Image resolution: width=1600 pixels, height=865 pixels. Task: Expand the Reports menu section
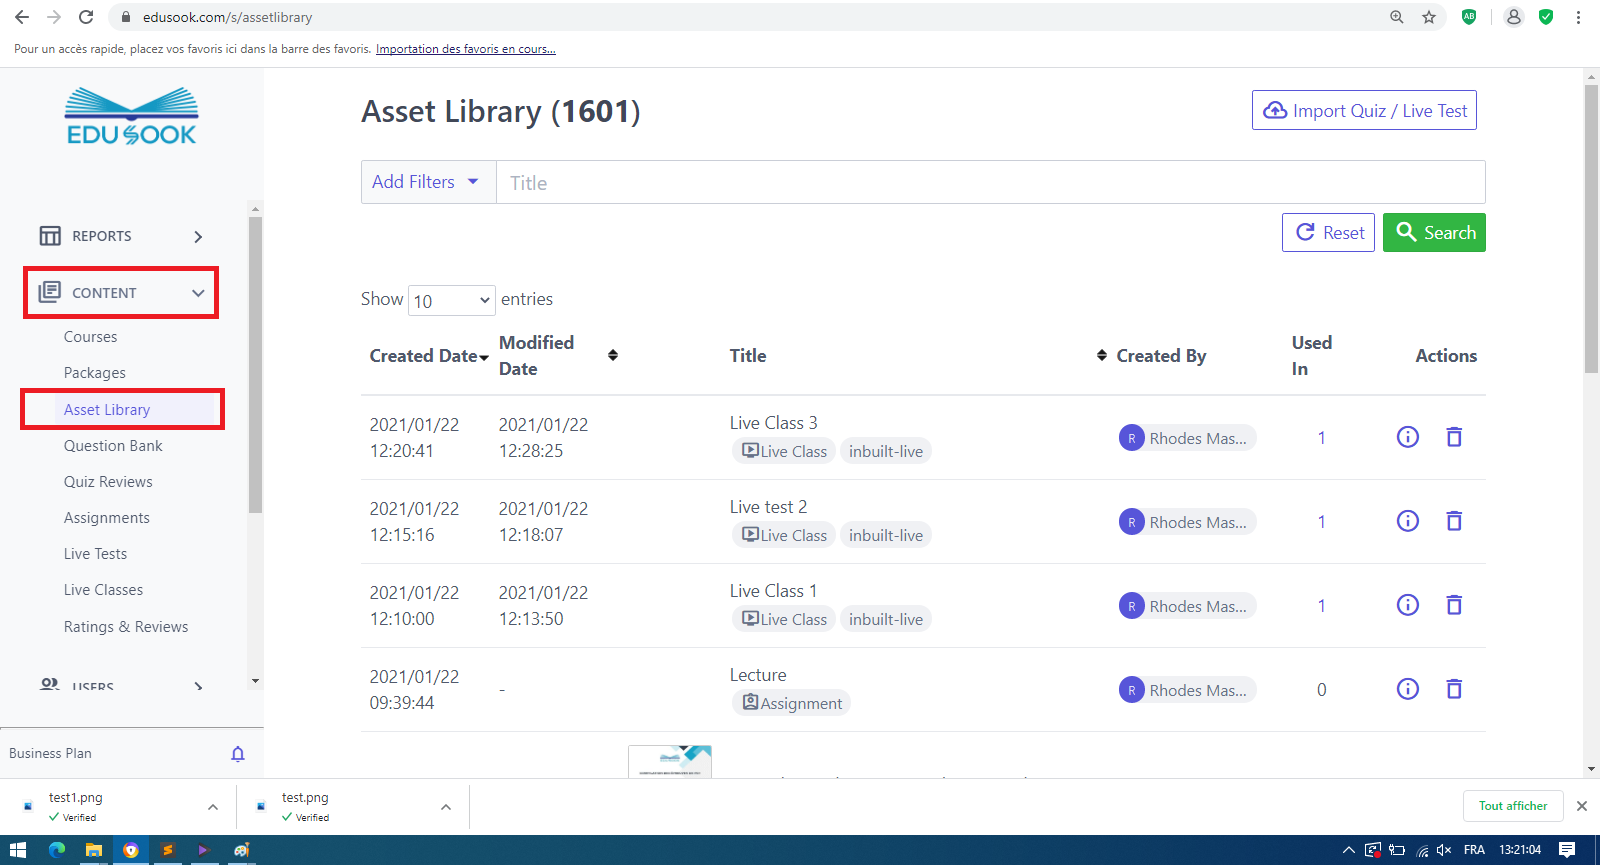(121, 236)
